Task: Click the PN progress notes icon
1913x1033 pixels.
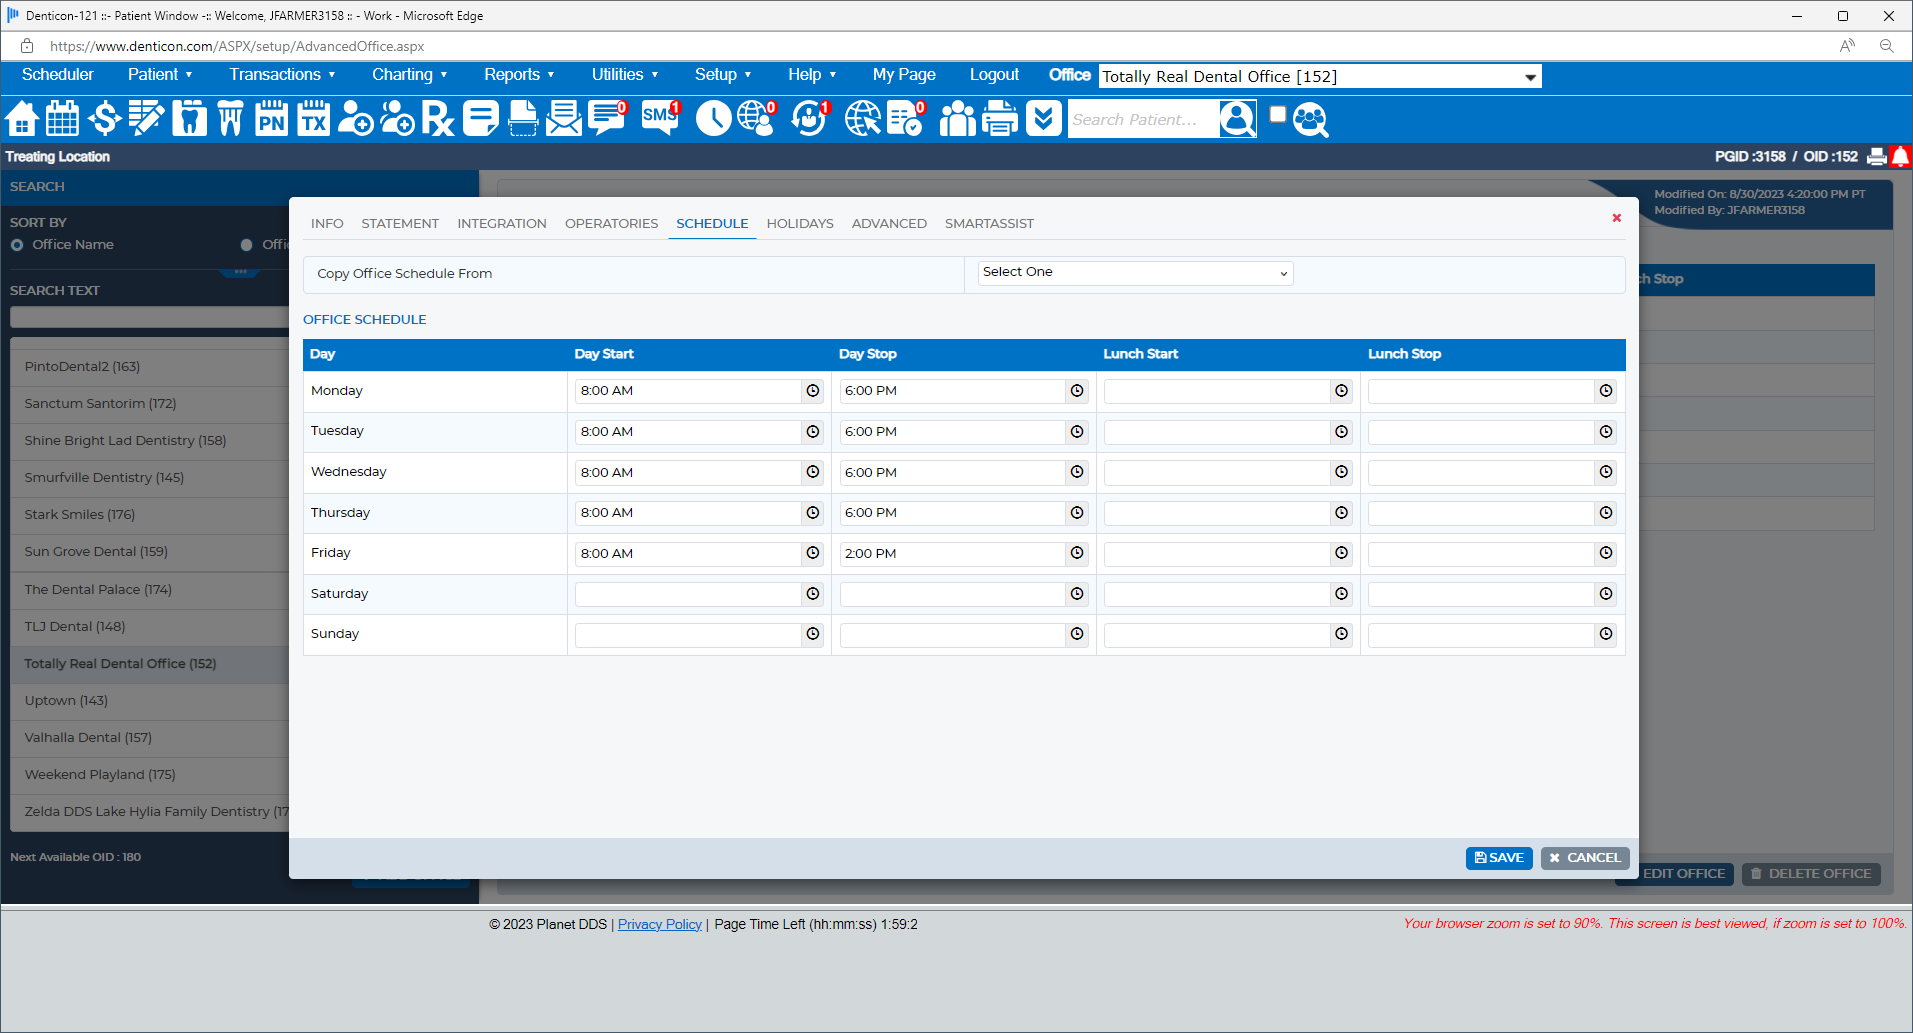Action: point(271,119)
